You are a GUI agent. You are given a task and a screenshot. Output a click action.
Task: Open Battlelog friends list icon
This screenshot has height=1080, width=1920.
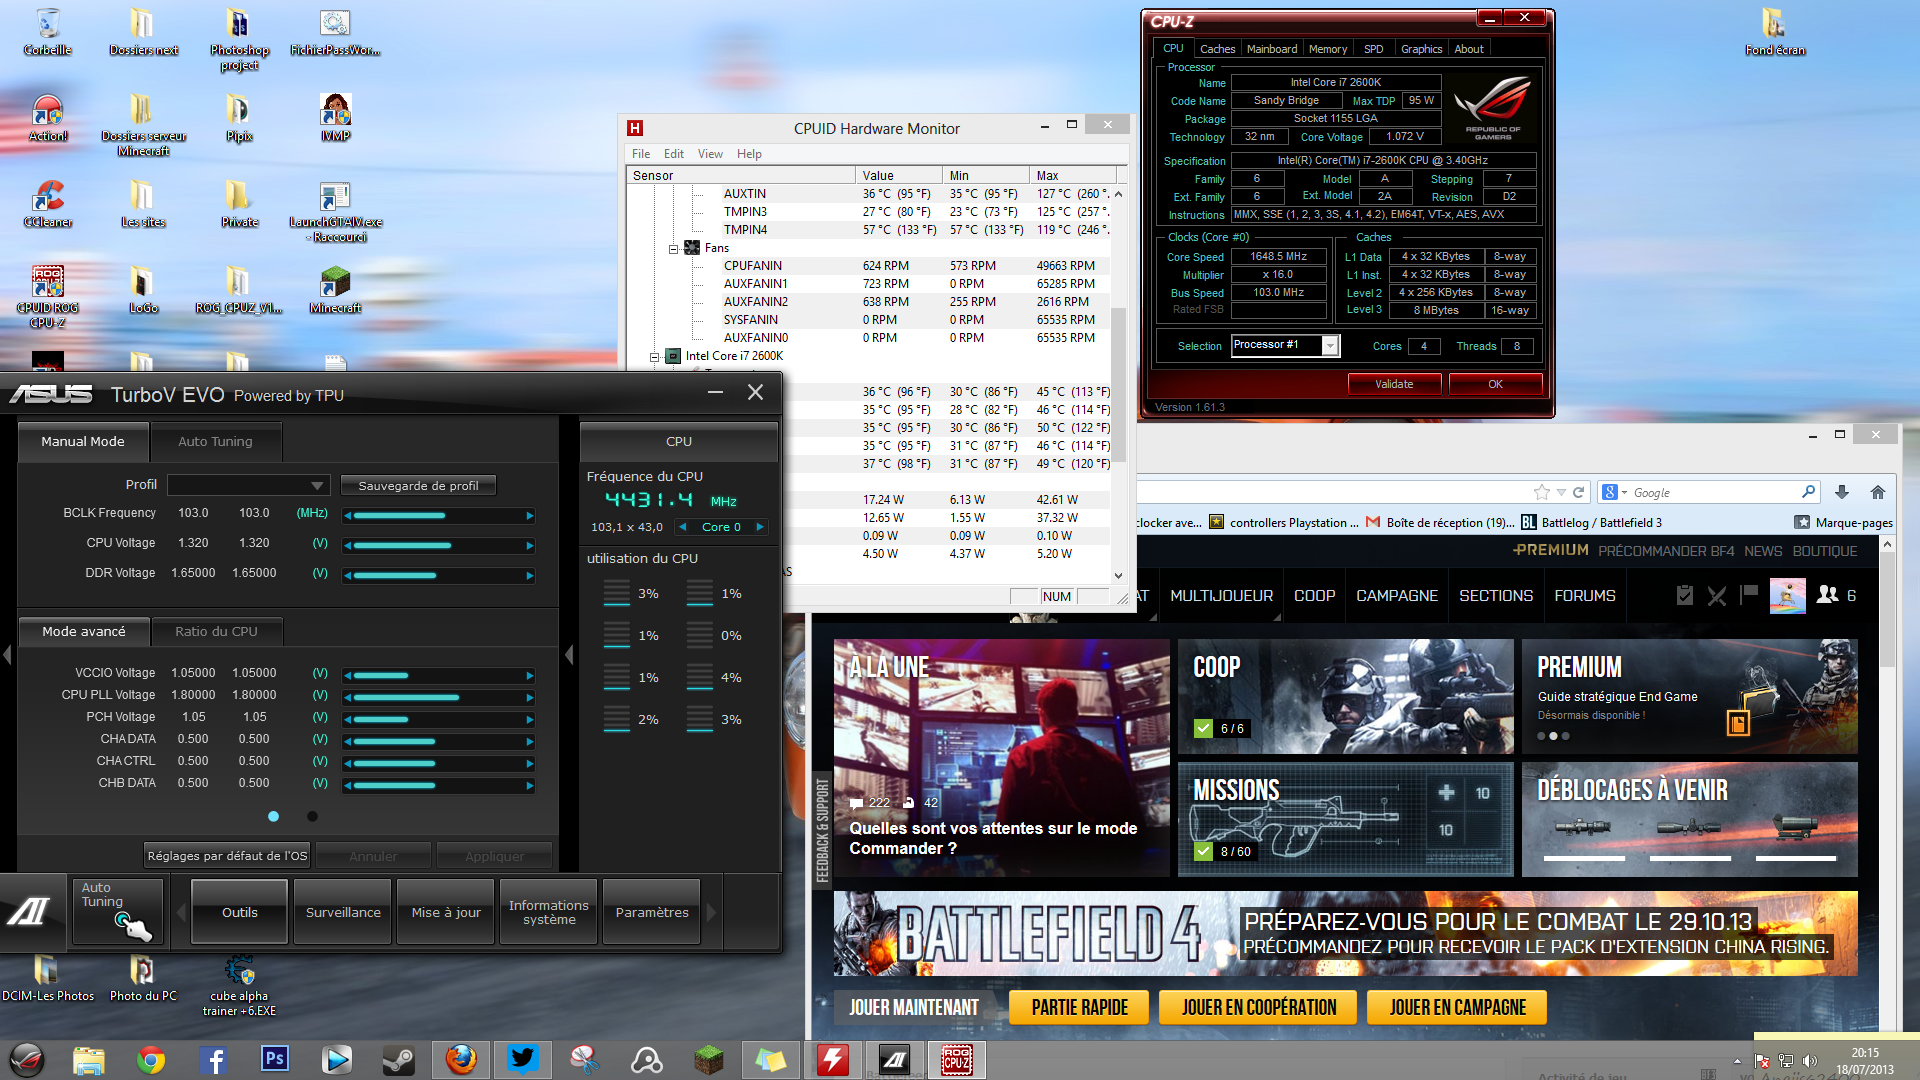click(x=1828, y=595)
